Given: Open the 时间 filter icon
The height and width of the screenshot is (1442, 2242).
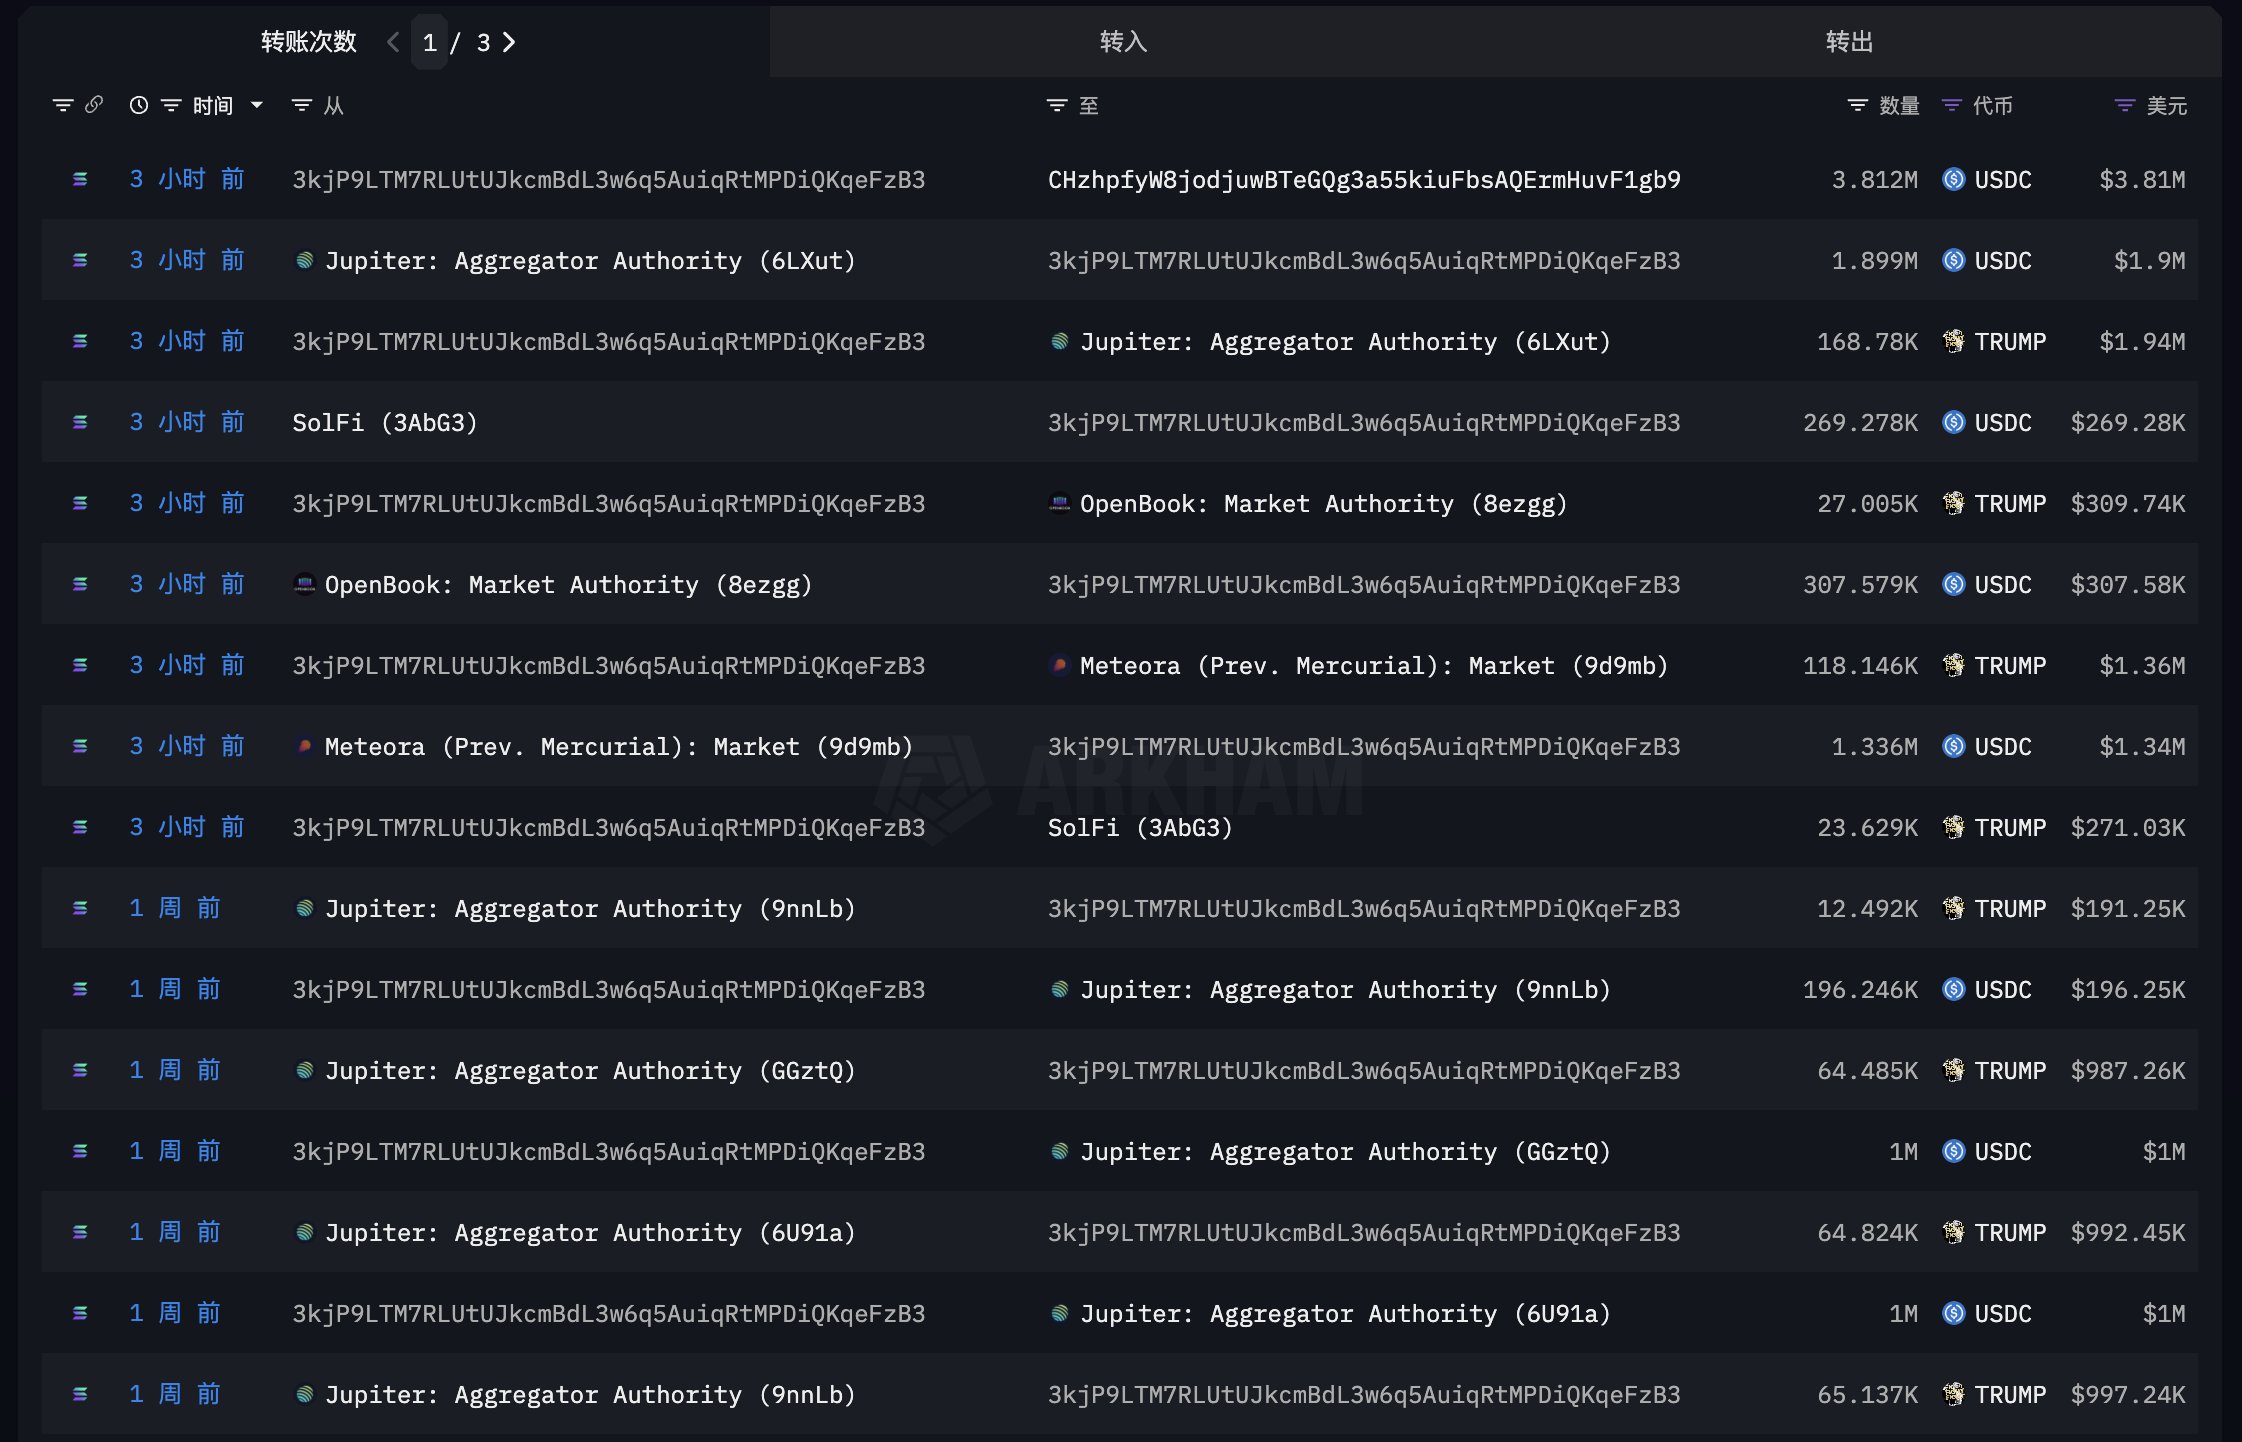Looking at the screenshot, I should [171, 105].
